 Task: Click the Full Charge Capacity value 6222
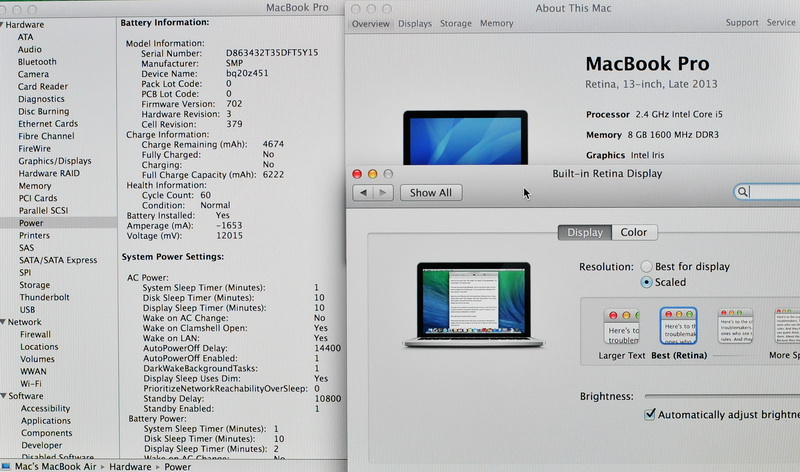[273, 175]
